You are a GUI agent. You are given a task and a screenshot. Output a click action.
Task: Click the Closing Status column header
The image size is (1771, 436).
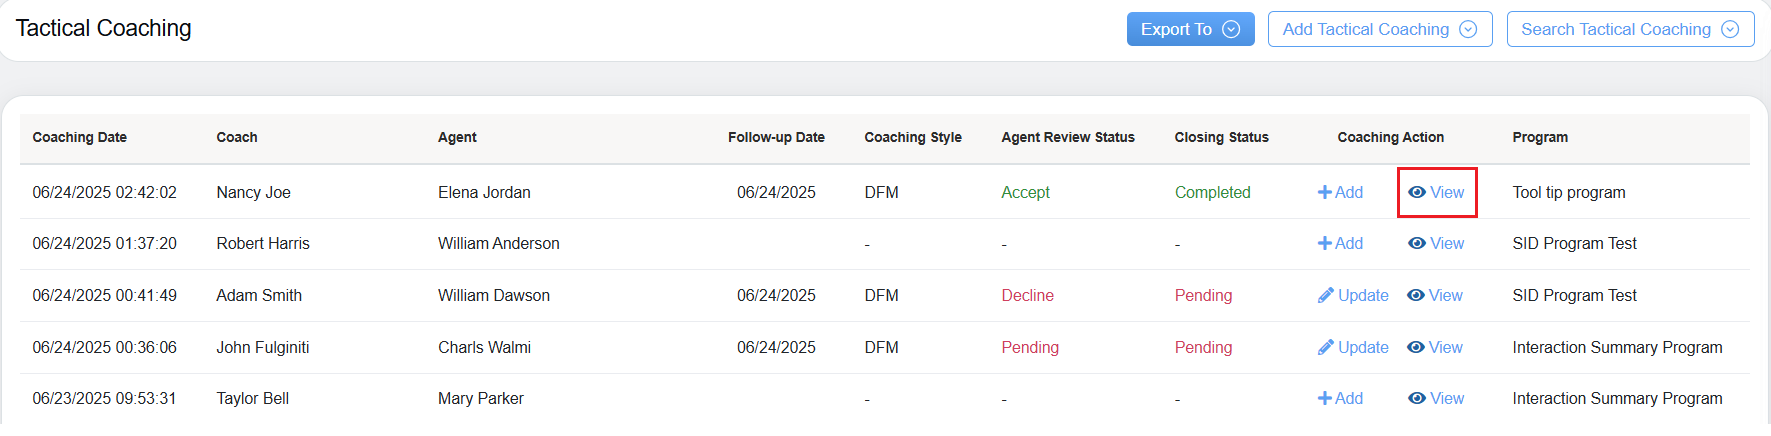click(x=1221, y=137)
